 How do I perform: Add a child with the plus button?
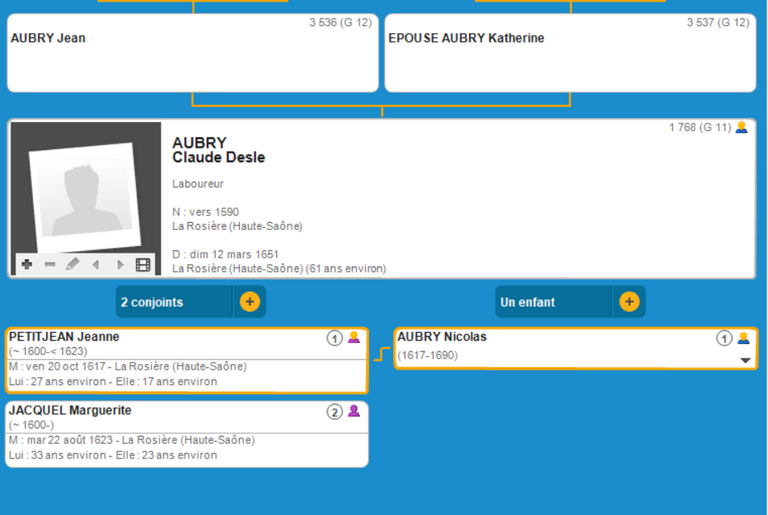point(629,301)
